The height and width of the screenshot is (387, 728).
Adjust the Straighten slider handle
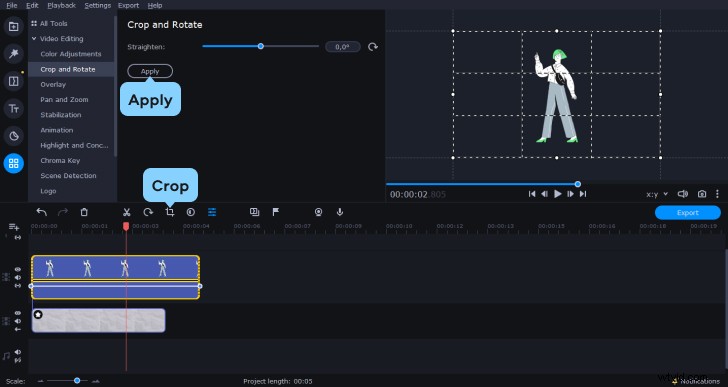(x=260, y=46)
